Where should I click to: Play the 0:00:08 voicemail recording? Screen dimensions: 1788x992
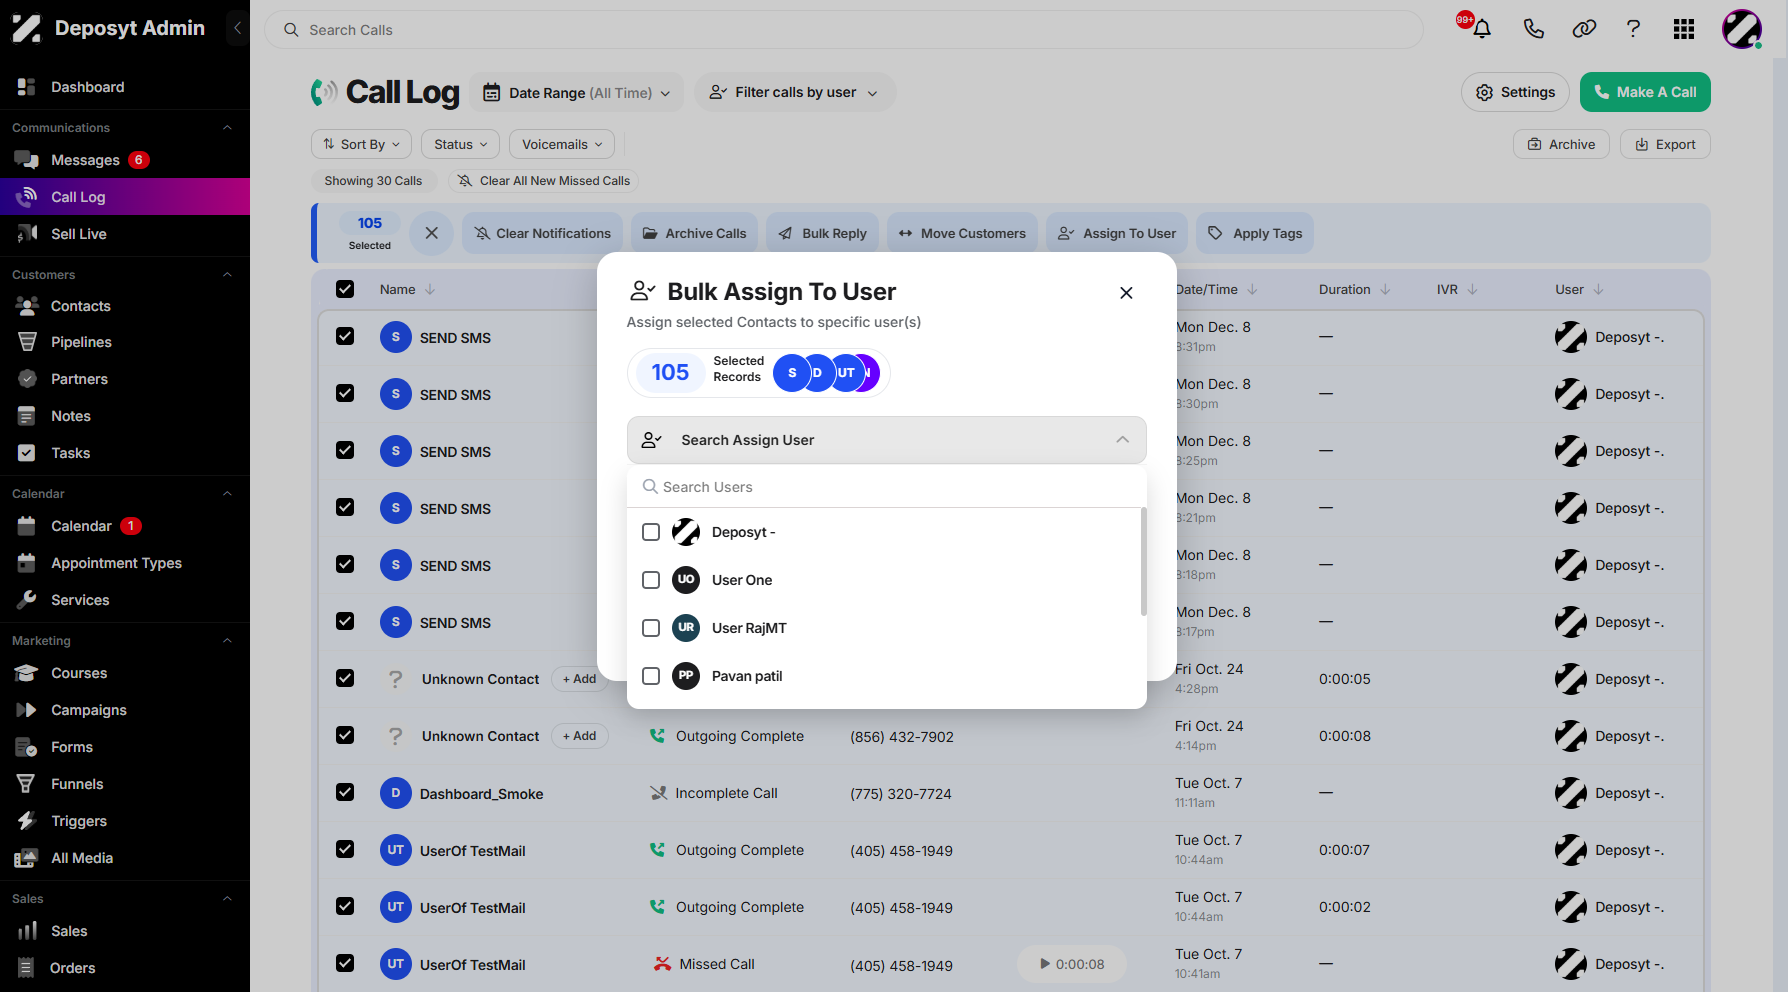tap(1071, 964)
